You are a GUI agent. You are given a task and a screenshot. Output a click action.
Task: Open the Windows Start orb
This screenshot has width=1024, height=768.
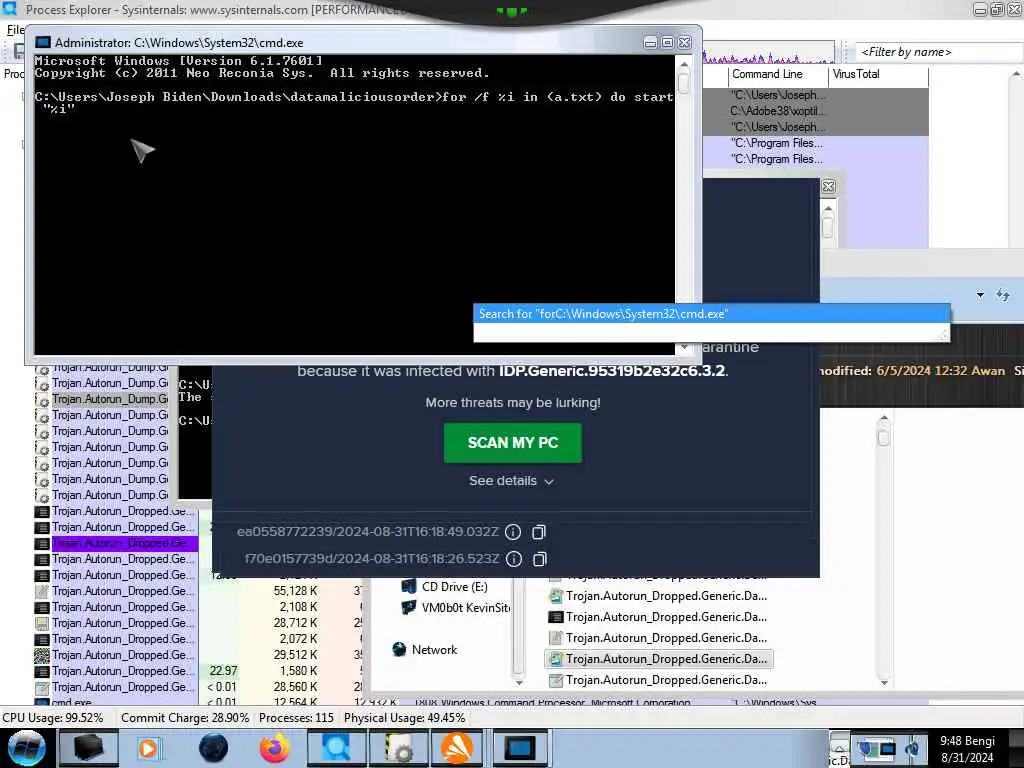pos(27,748)
